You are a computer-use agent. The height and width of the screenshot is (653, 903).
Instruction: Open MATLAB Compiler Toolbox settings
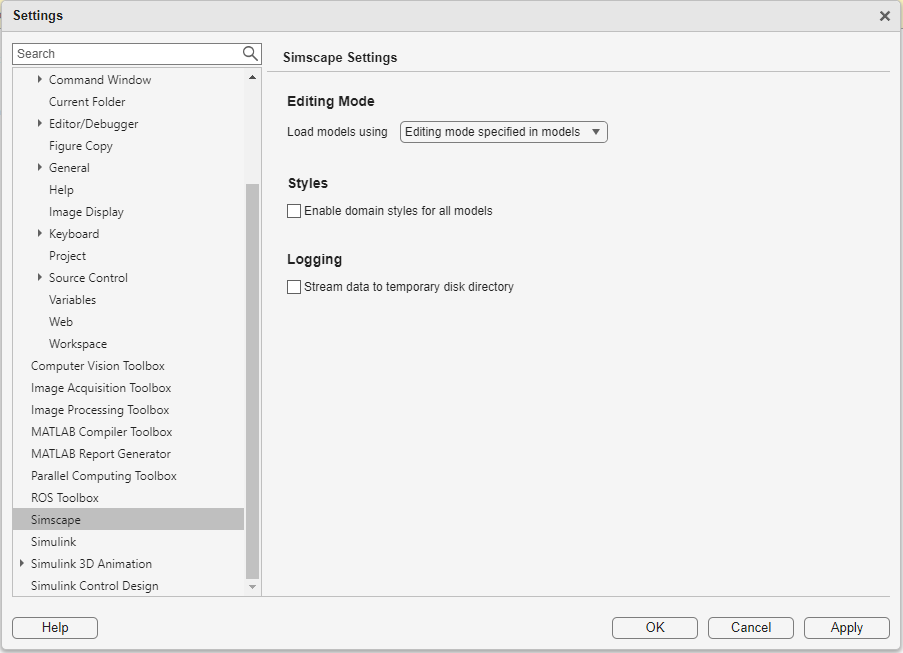pyautogui.click(x=102, y=432)
